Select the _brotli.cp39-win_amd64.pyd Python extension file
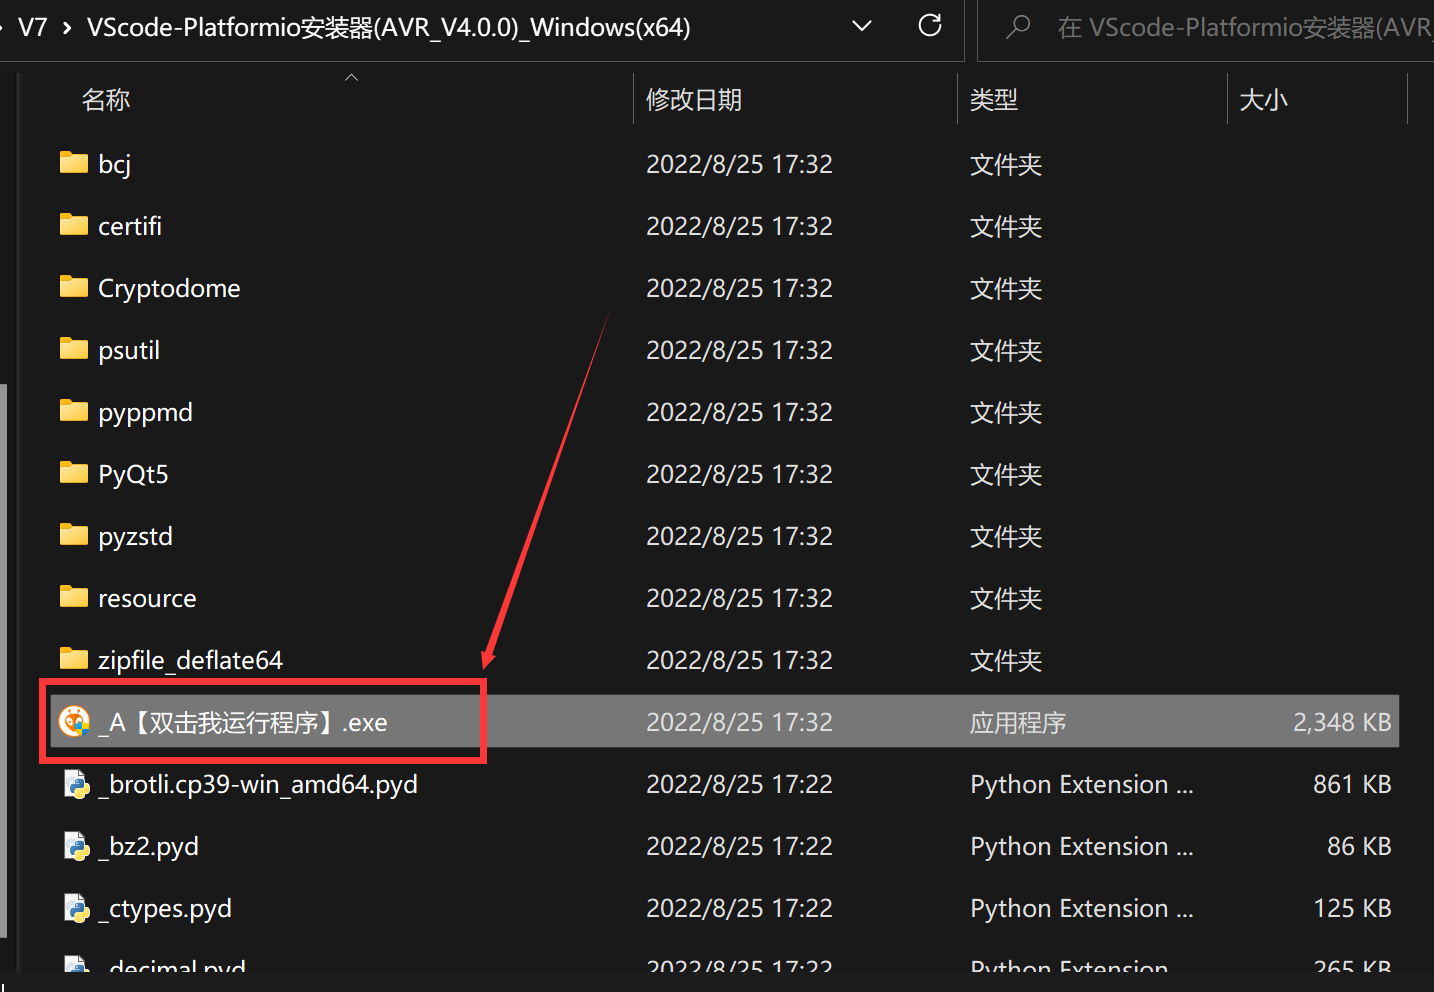Image resolution: width=1434 pixels, height=992 pixels. pyautogui.click(x=257, y=784)
